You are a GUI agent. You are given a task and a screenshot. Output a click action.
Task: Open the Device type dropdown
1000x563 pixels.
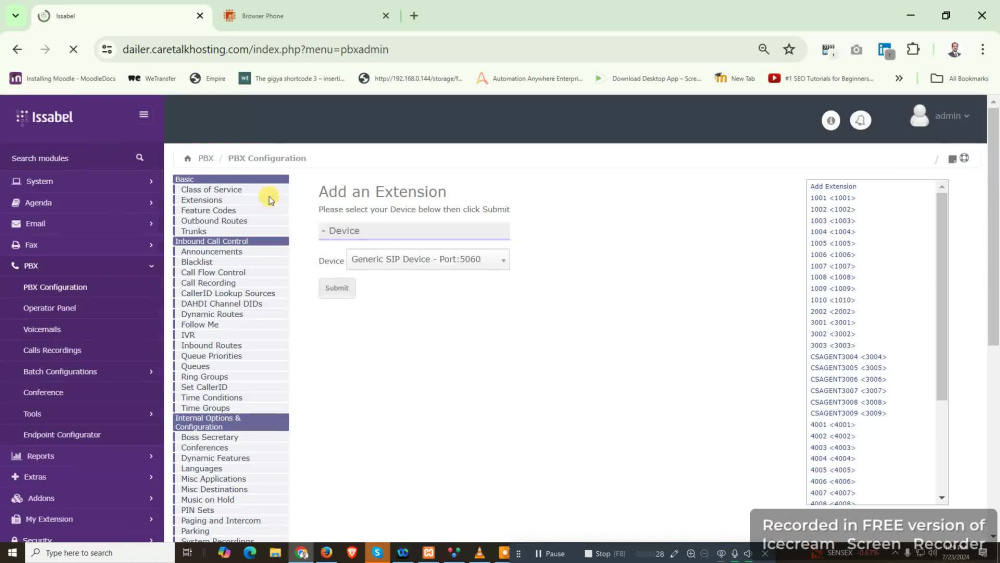[x=427, y=260]
